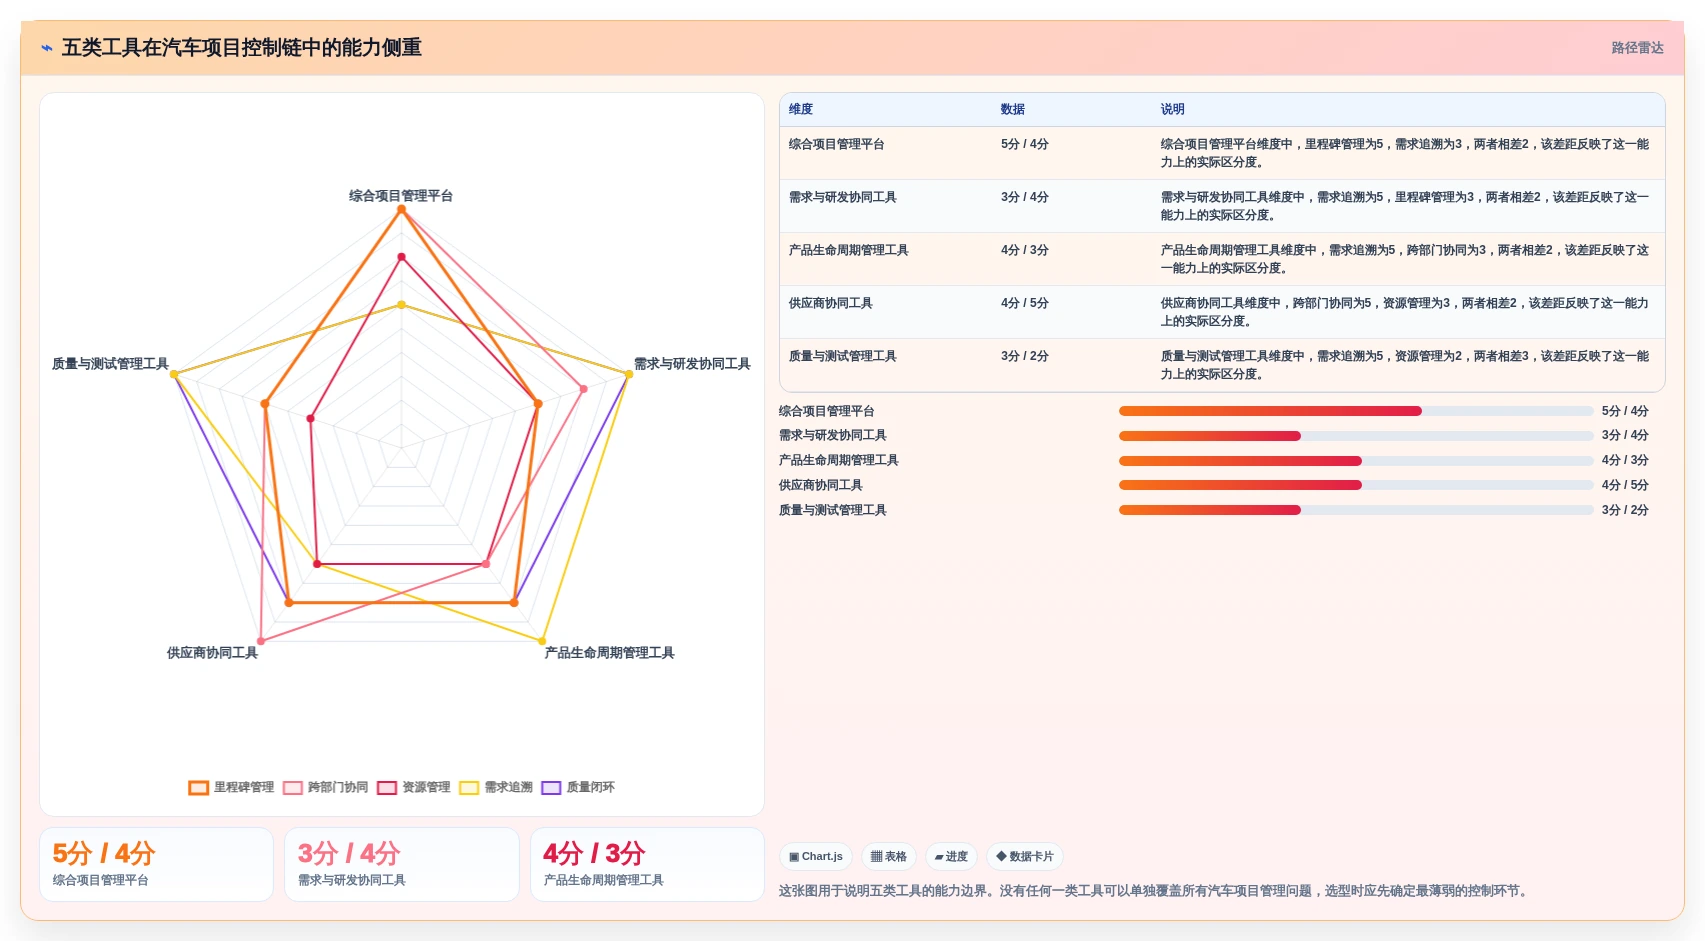The width and height of the screenshot is (1705, 941).
Task: Click the 4分 / 5分 value beside the progress bar
Action: (1625, 485)
